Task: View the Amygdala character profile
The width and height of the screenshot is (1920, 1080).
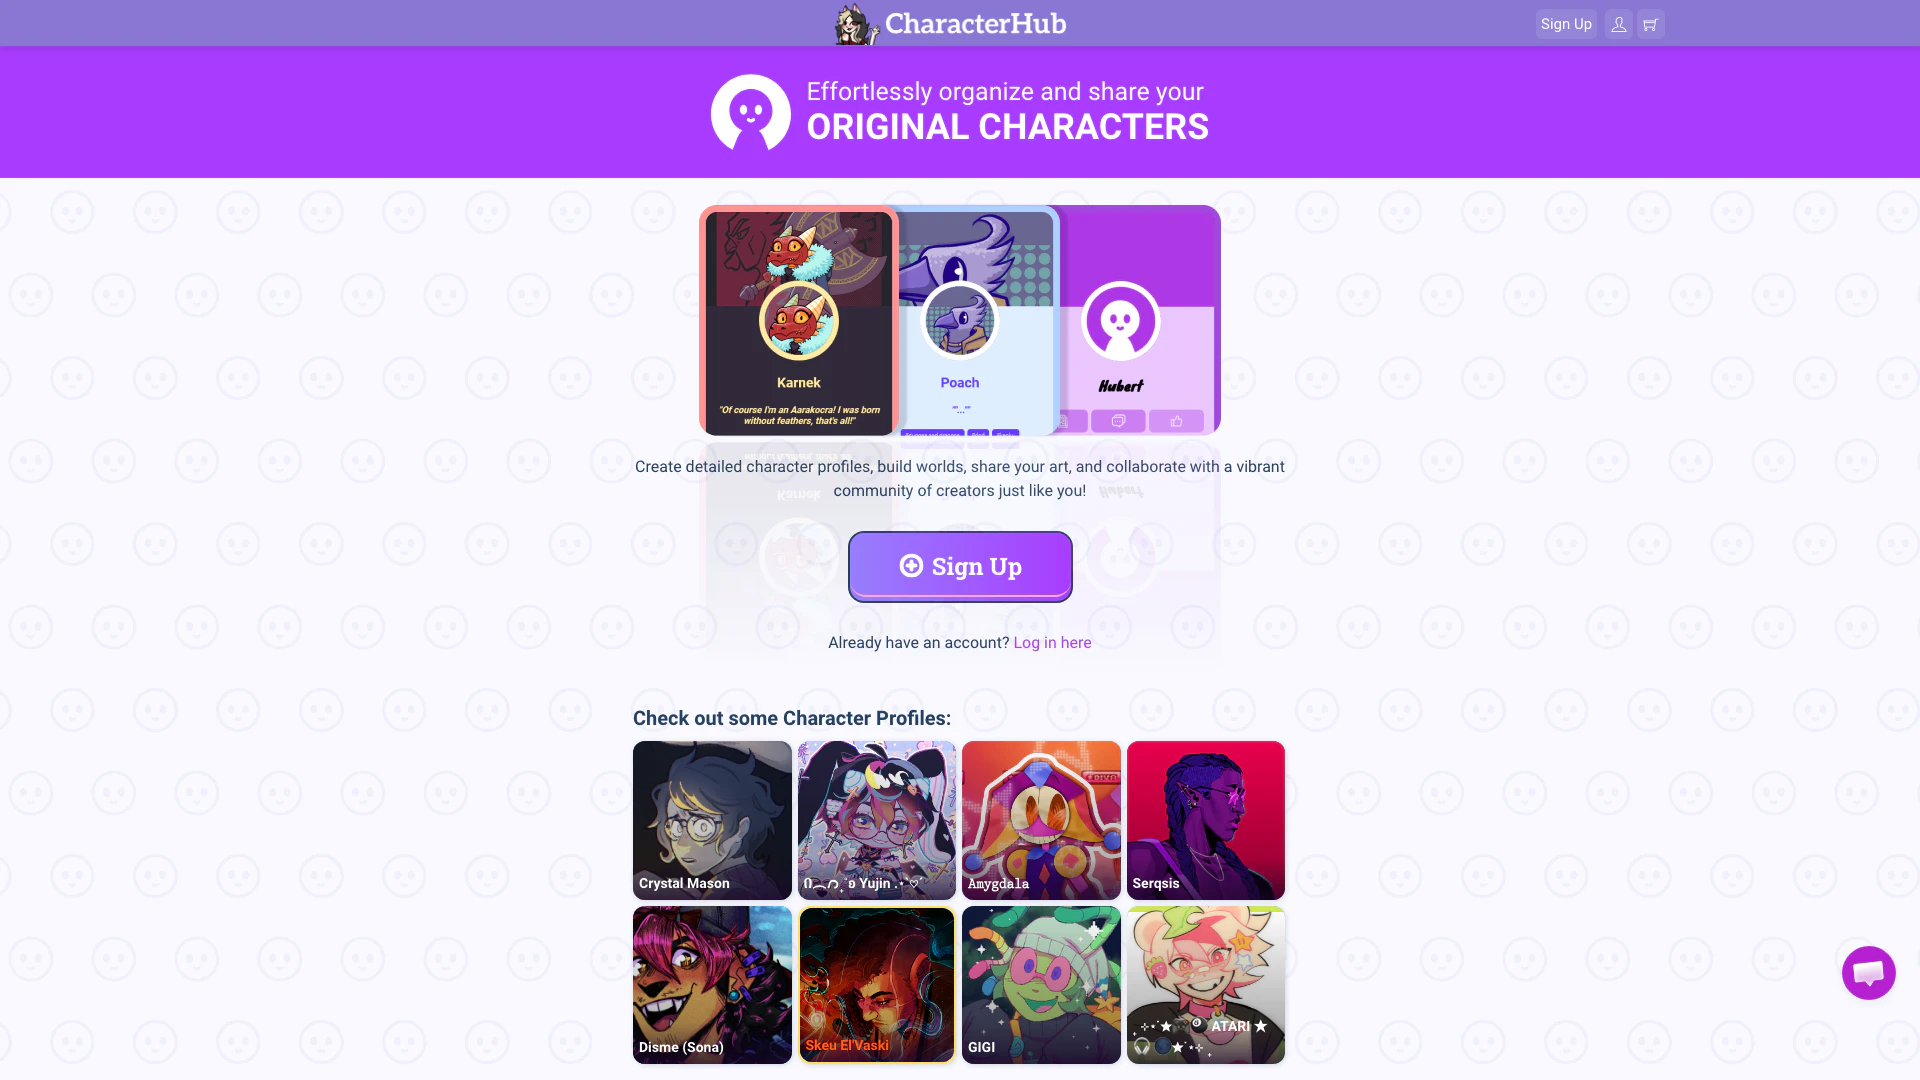Action: (x=1041, y=820)
